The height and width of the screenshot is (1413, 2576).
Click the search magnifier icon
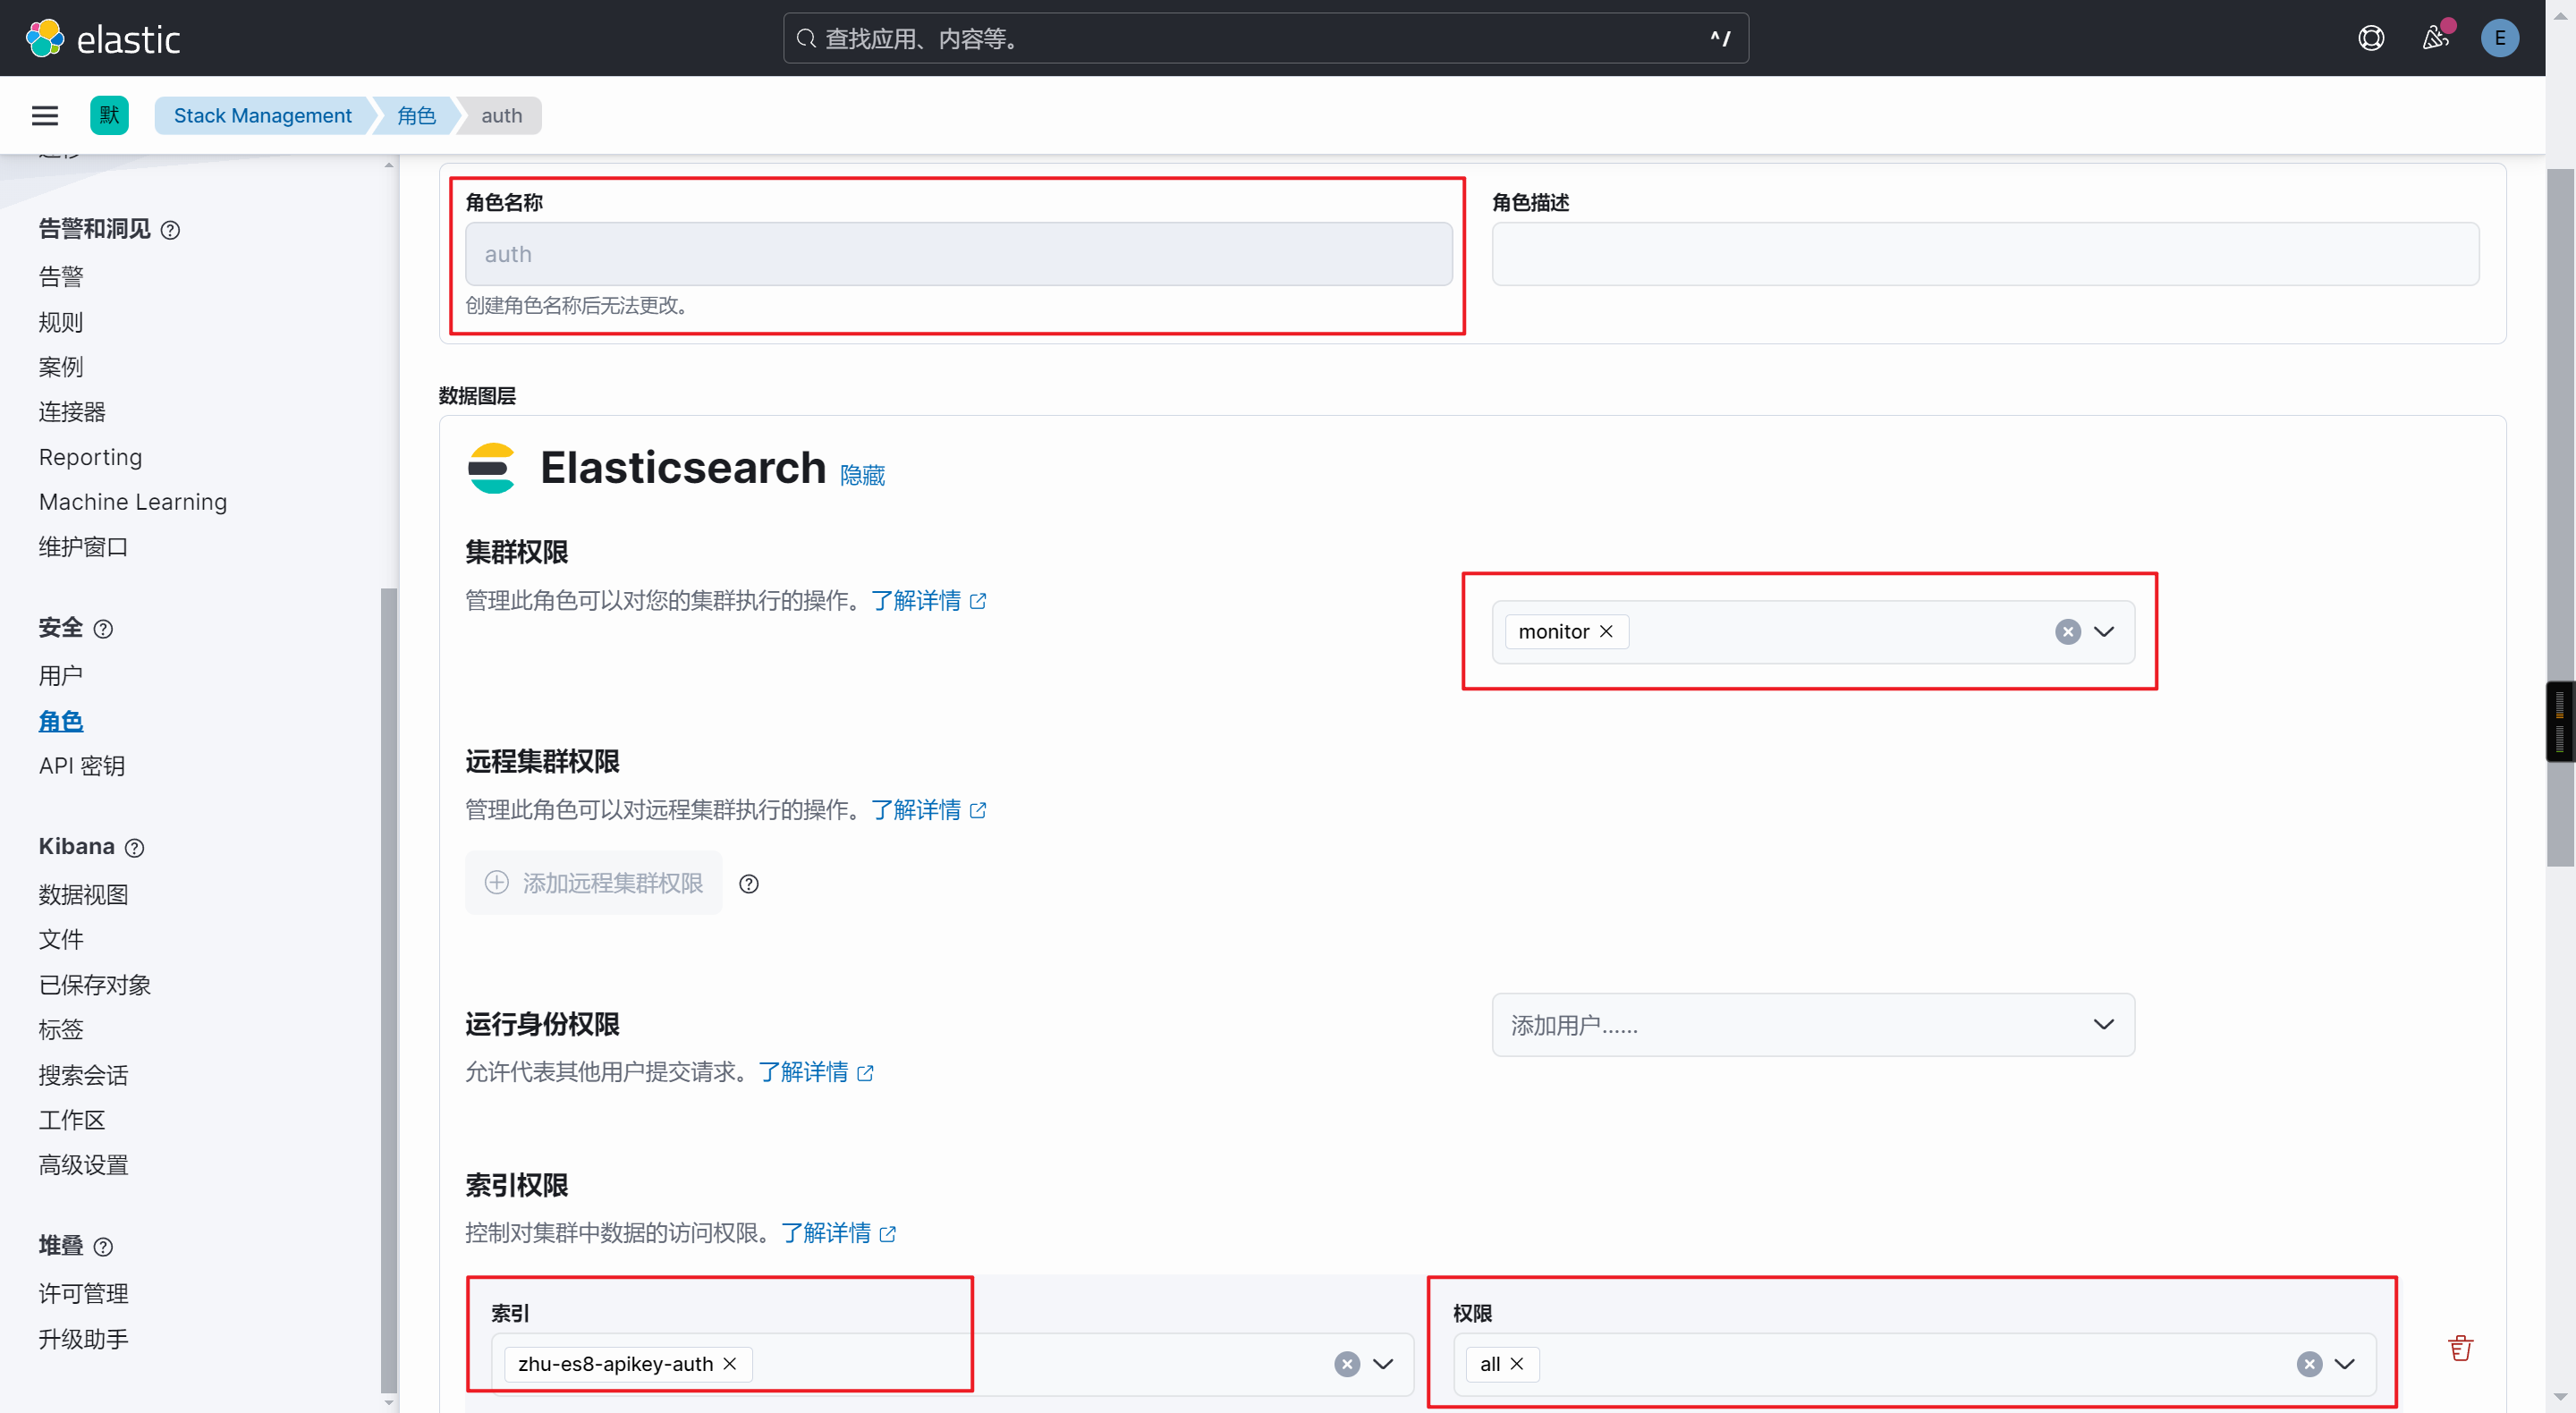tap(806, 38)
